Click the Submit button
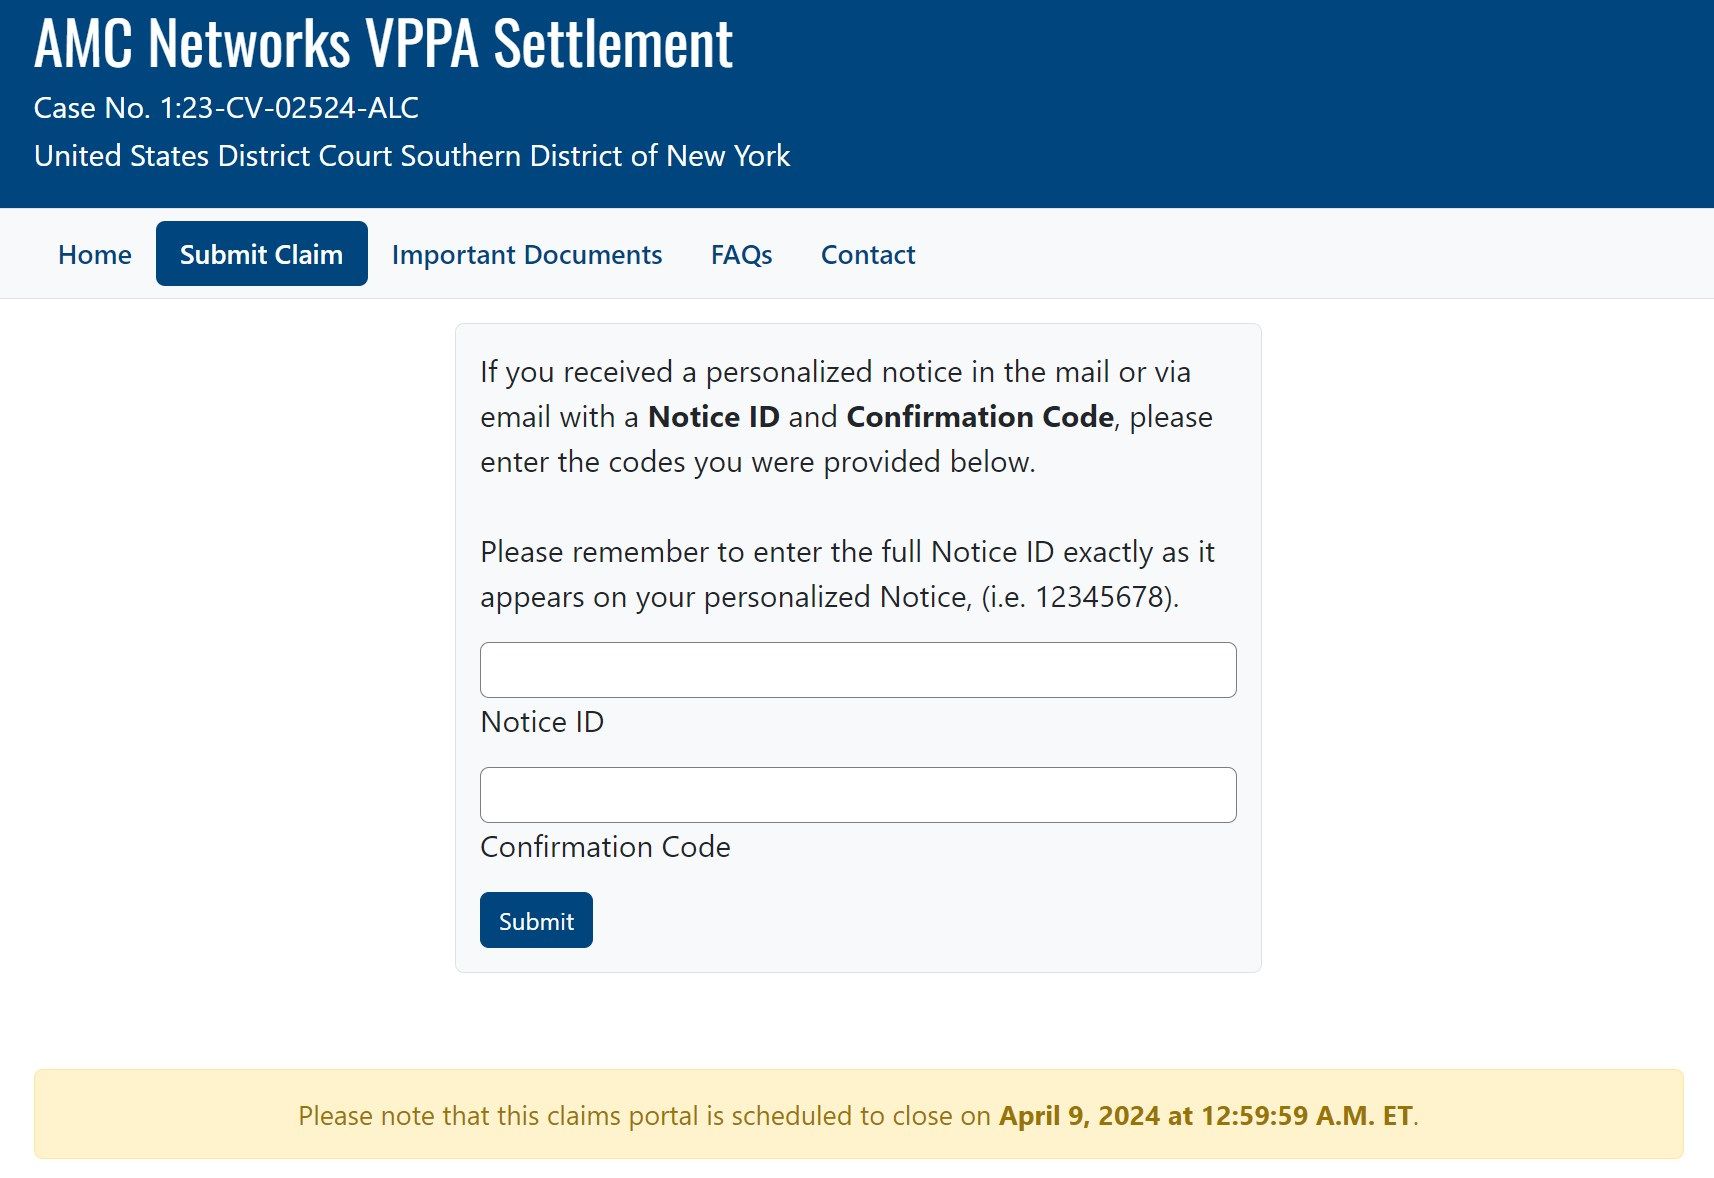The image size is (1714, 1178). point(536,920)
